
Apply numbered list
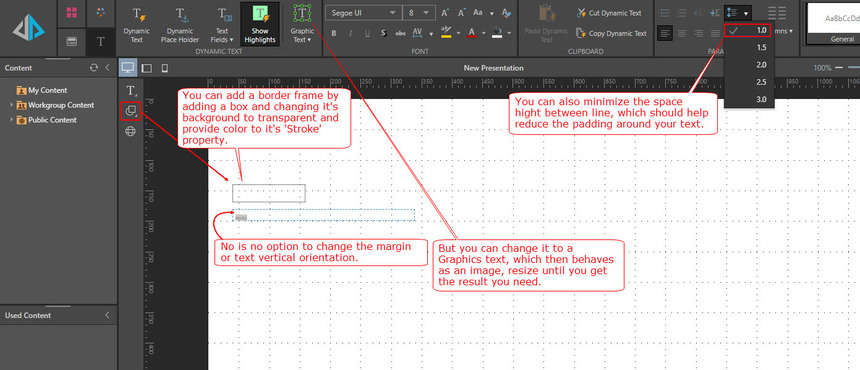(682, 13)
